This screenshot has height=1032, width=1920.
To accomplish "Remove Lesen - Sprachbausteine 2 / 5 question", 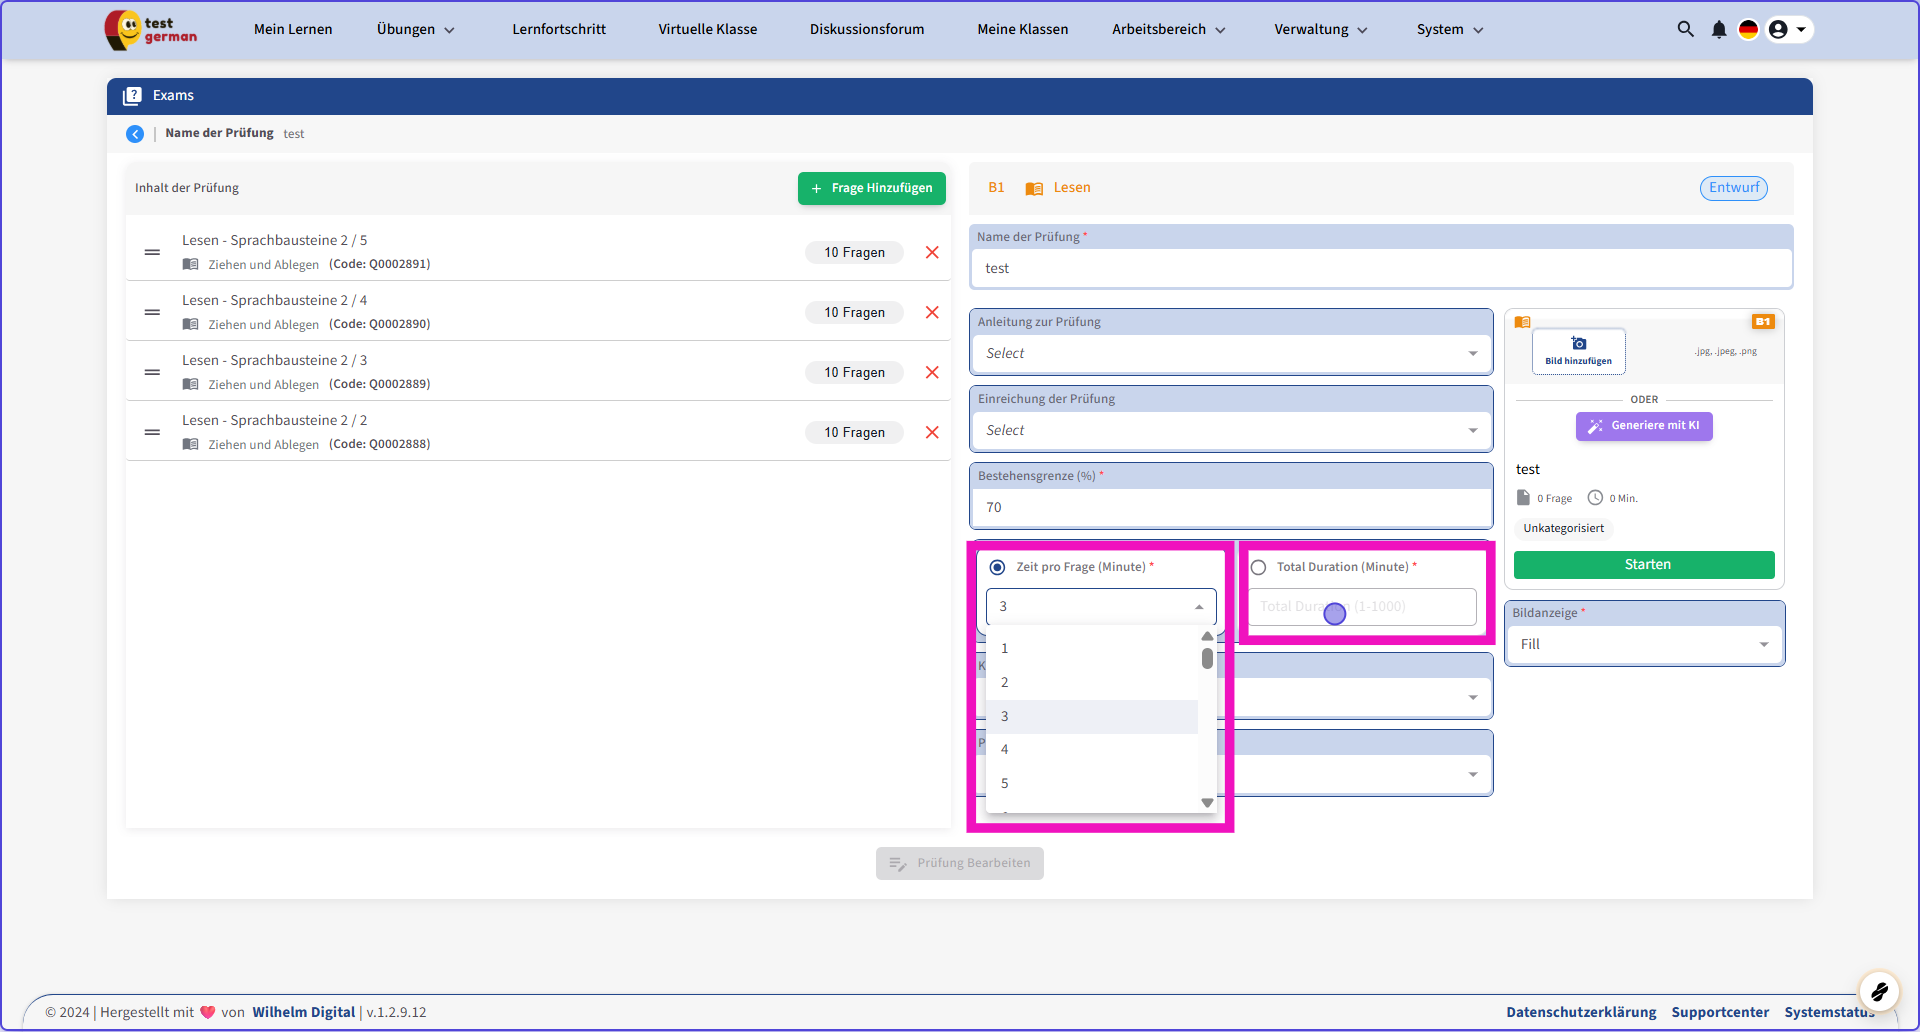I will pos(932,252).
